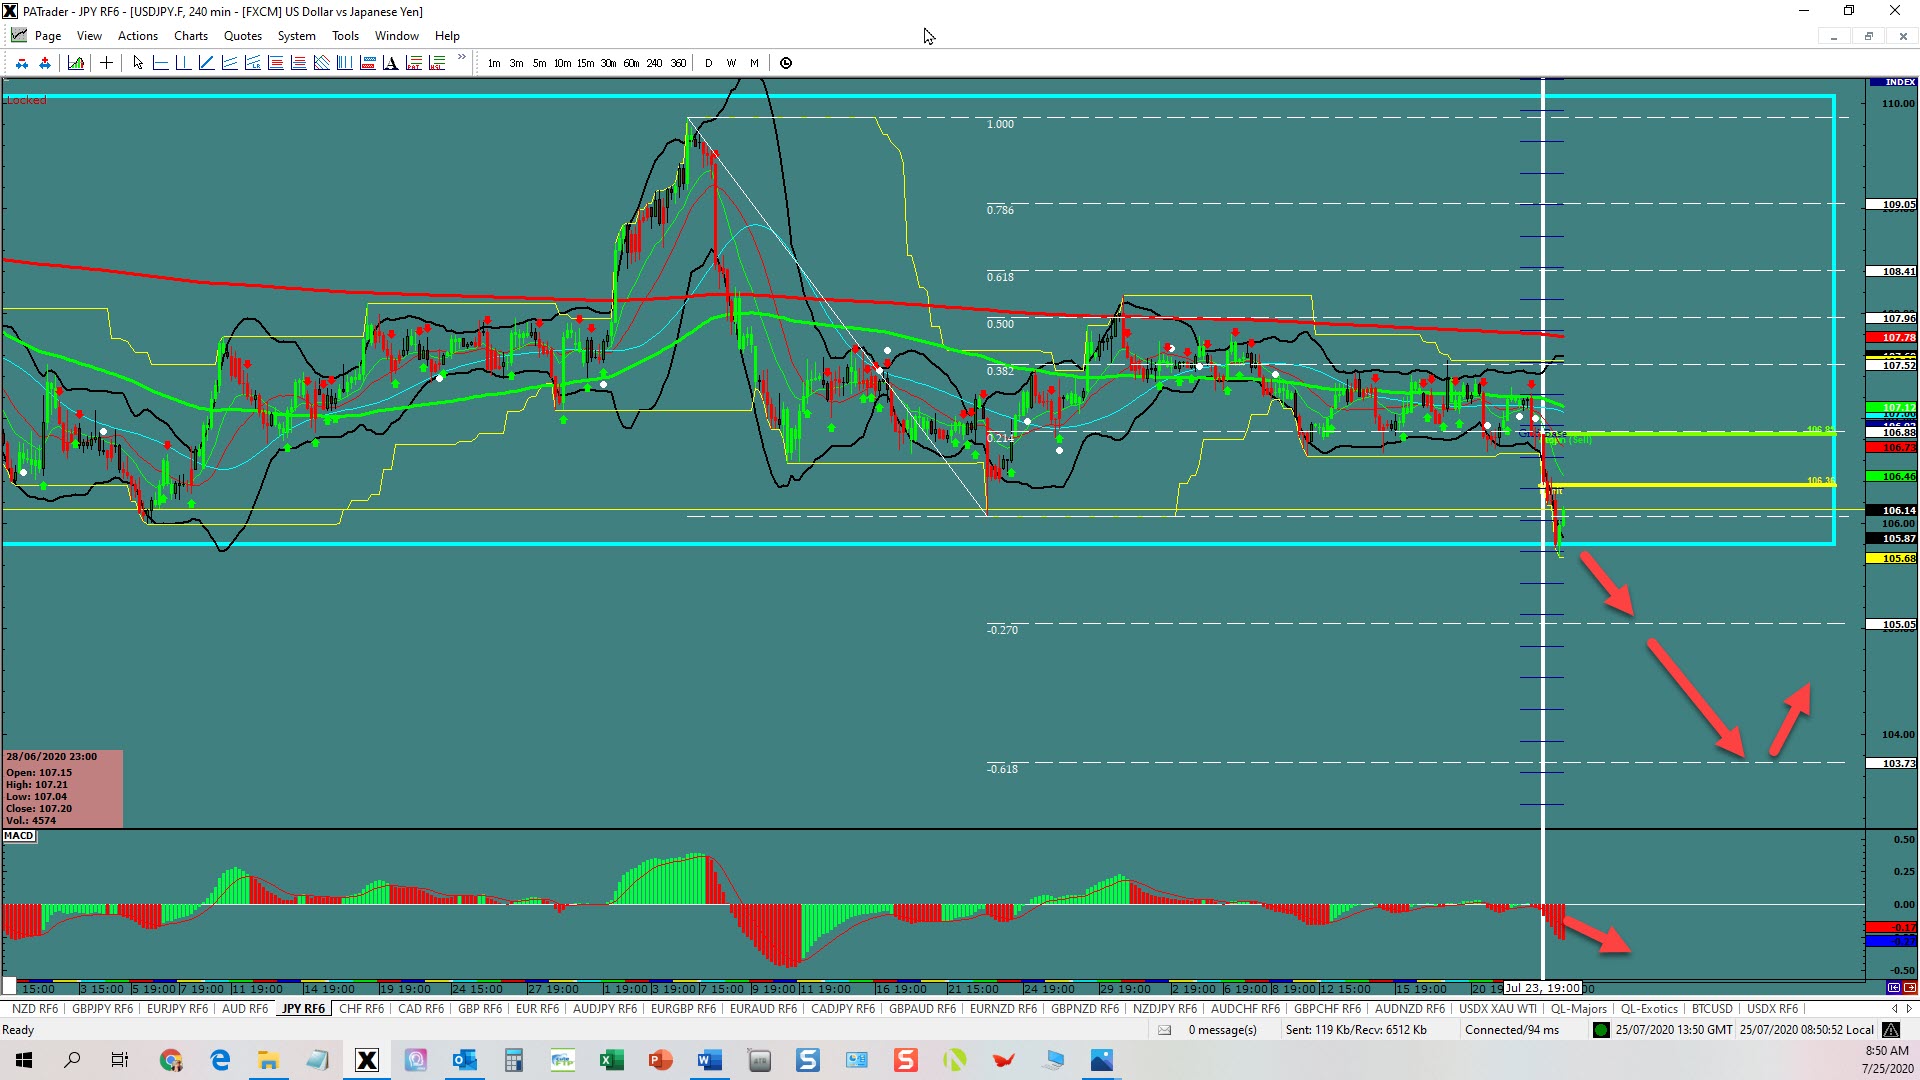1920x1080 pixels.
Task: Switch chart to 3m timeframe
Action: coord(516,63)
